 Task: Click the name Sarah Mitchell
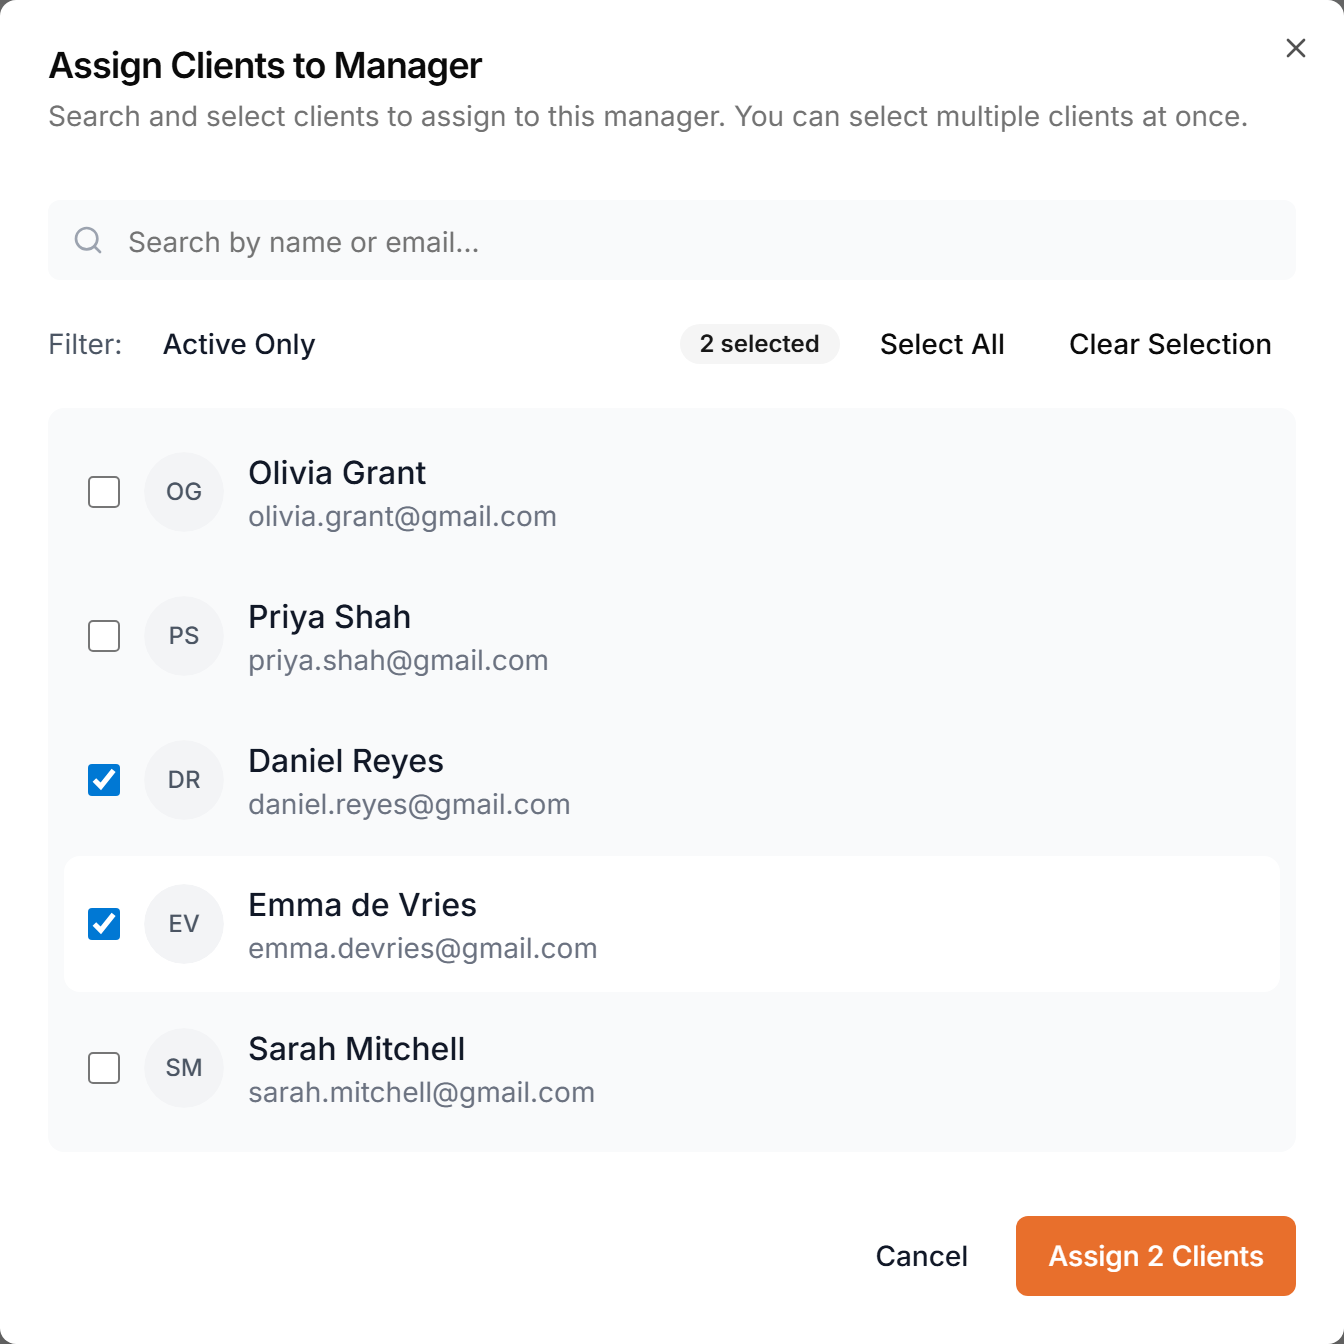pyautogui.click(x=356, y=1049)
